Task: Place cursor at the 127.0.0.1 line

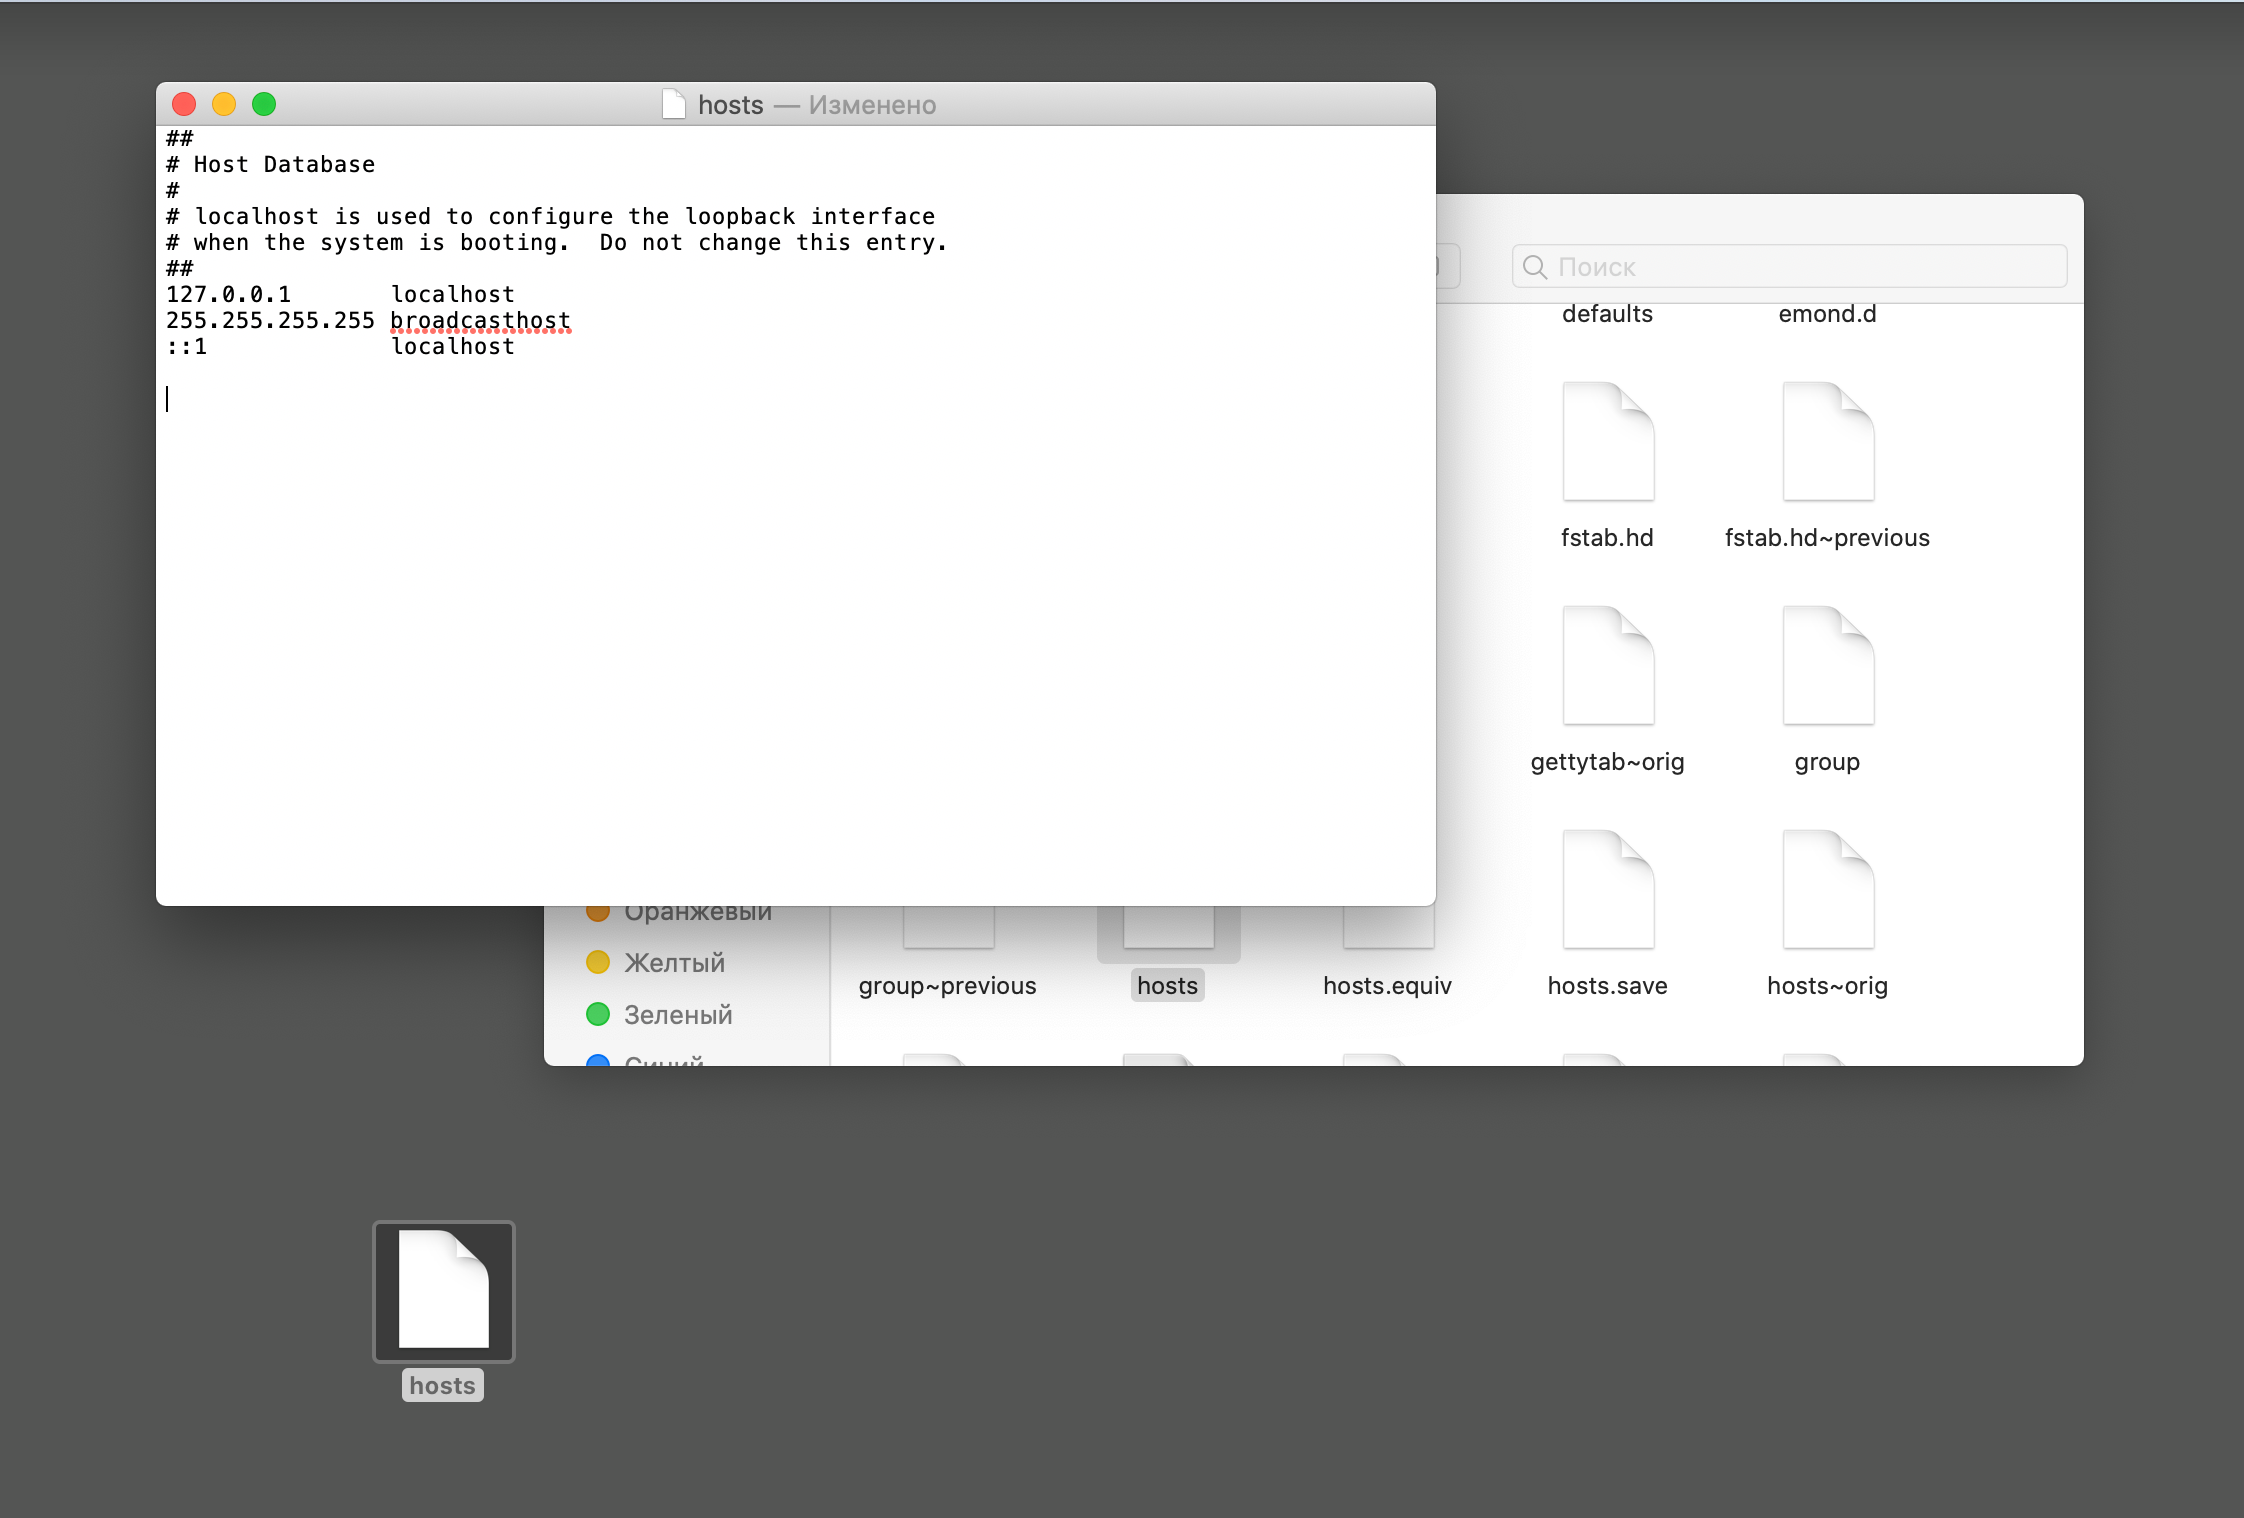Action: point(228,294)
